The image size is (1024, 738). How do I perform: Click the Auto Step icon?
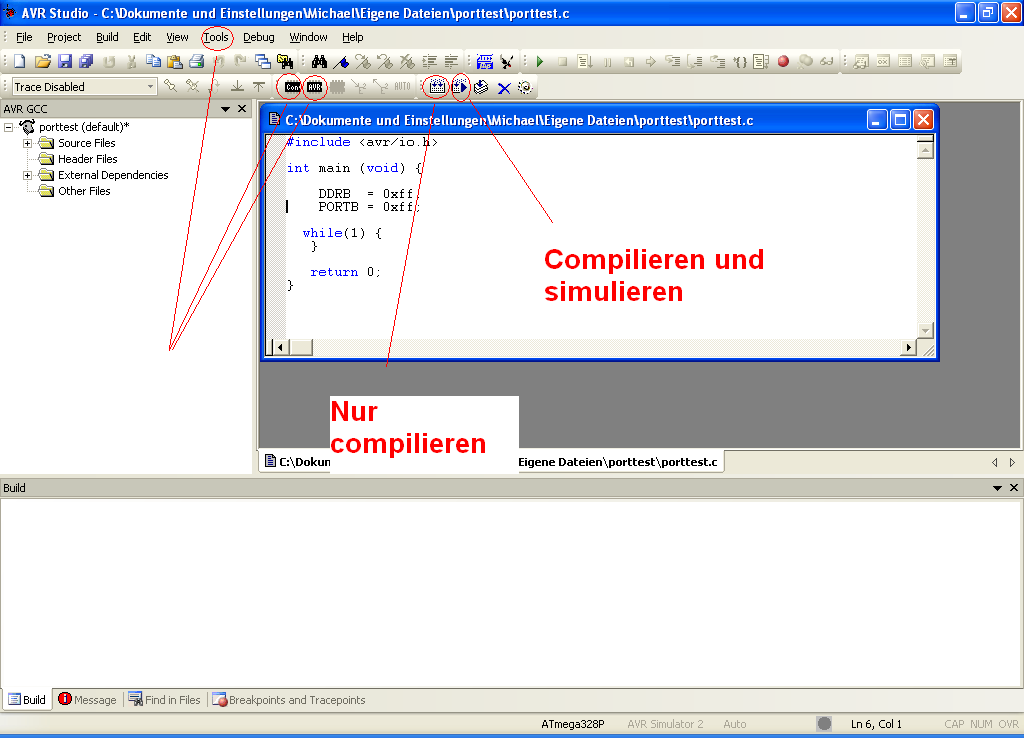click(761, 61)
